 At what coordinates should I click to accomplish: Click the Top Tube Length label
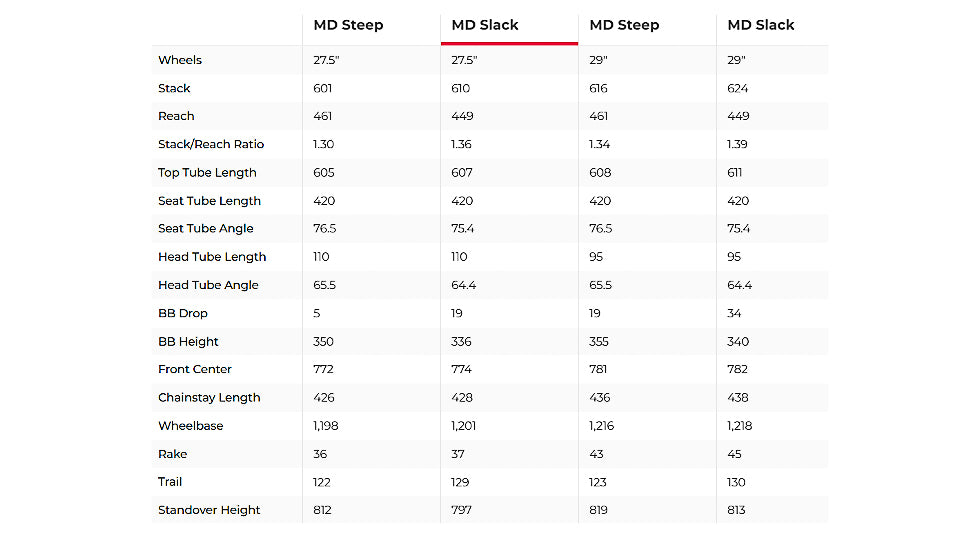(x=207, y=172)
